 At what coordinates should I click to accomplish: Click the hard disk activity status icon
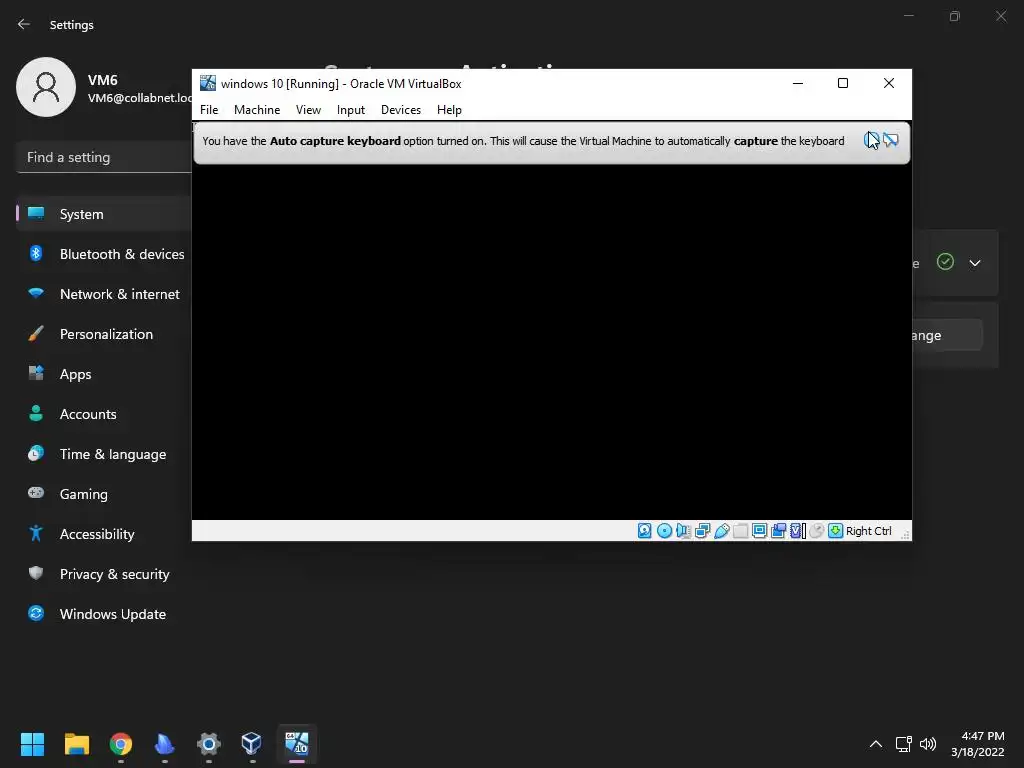[x=645, y=531]
